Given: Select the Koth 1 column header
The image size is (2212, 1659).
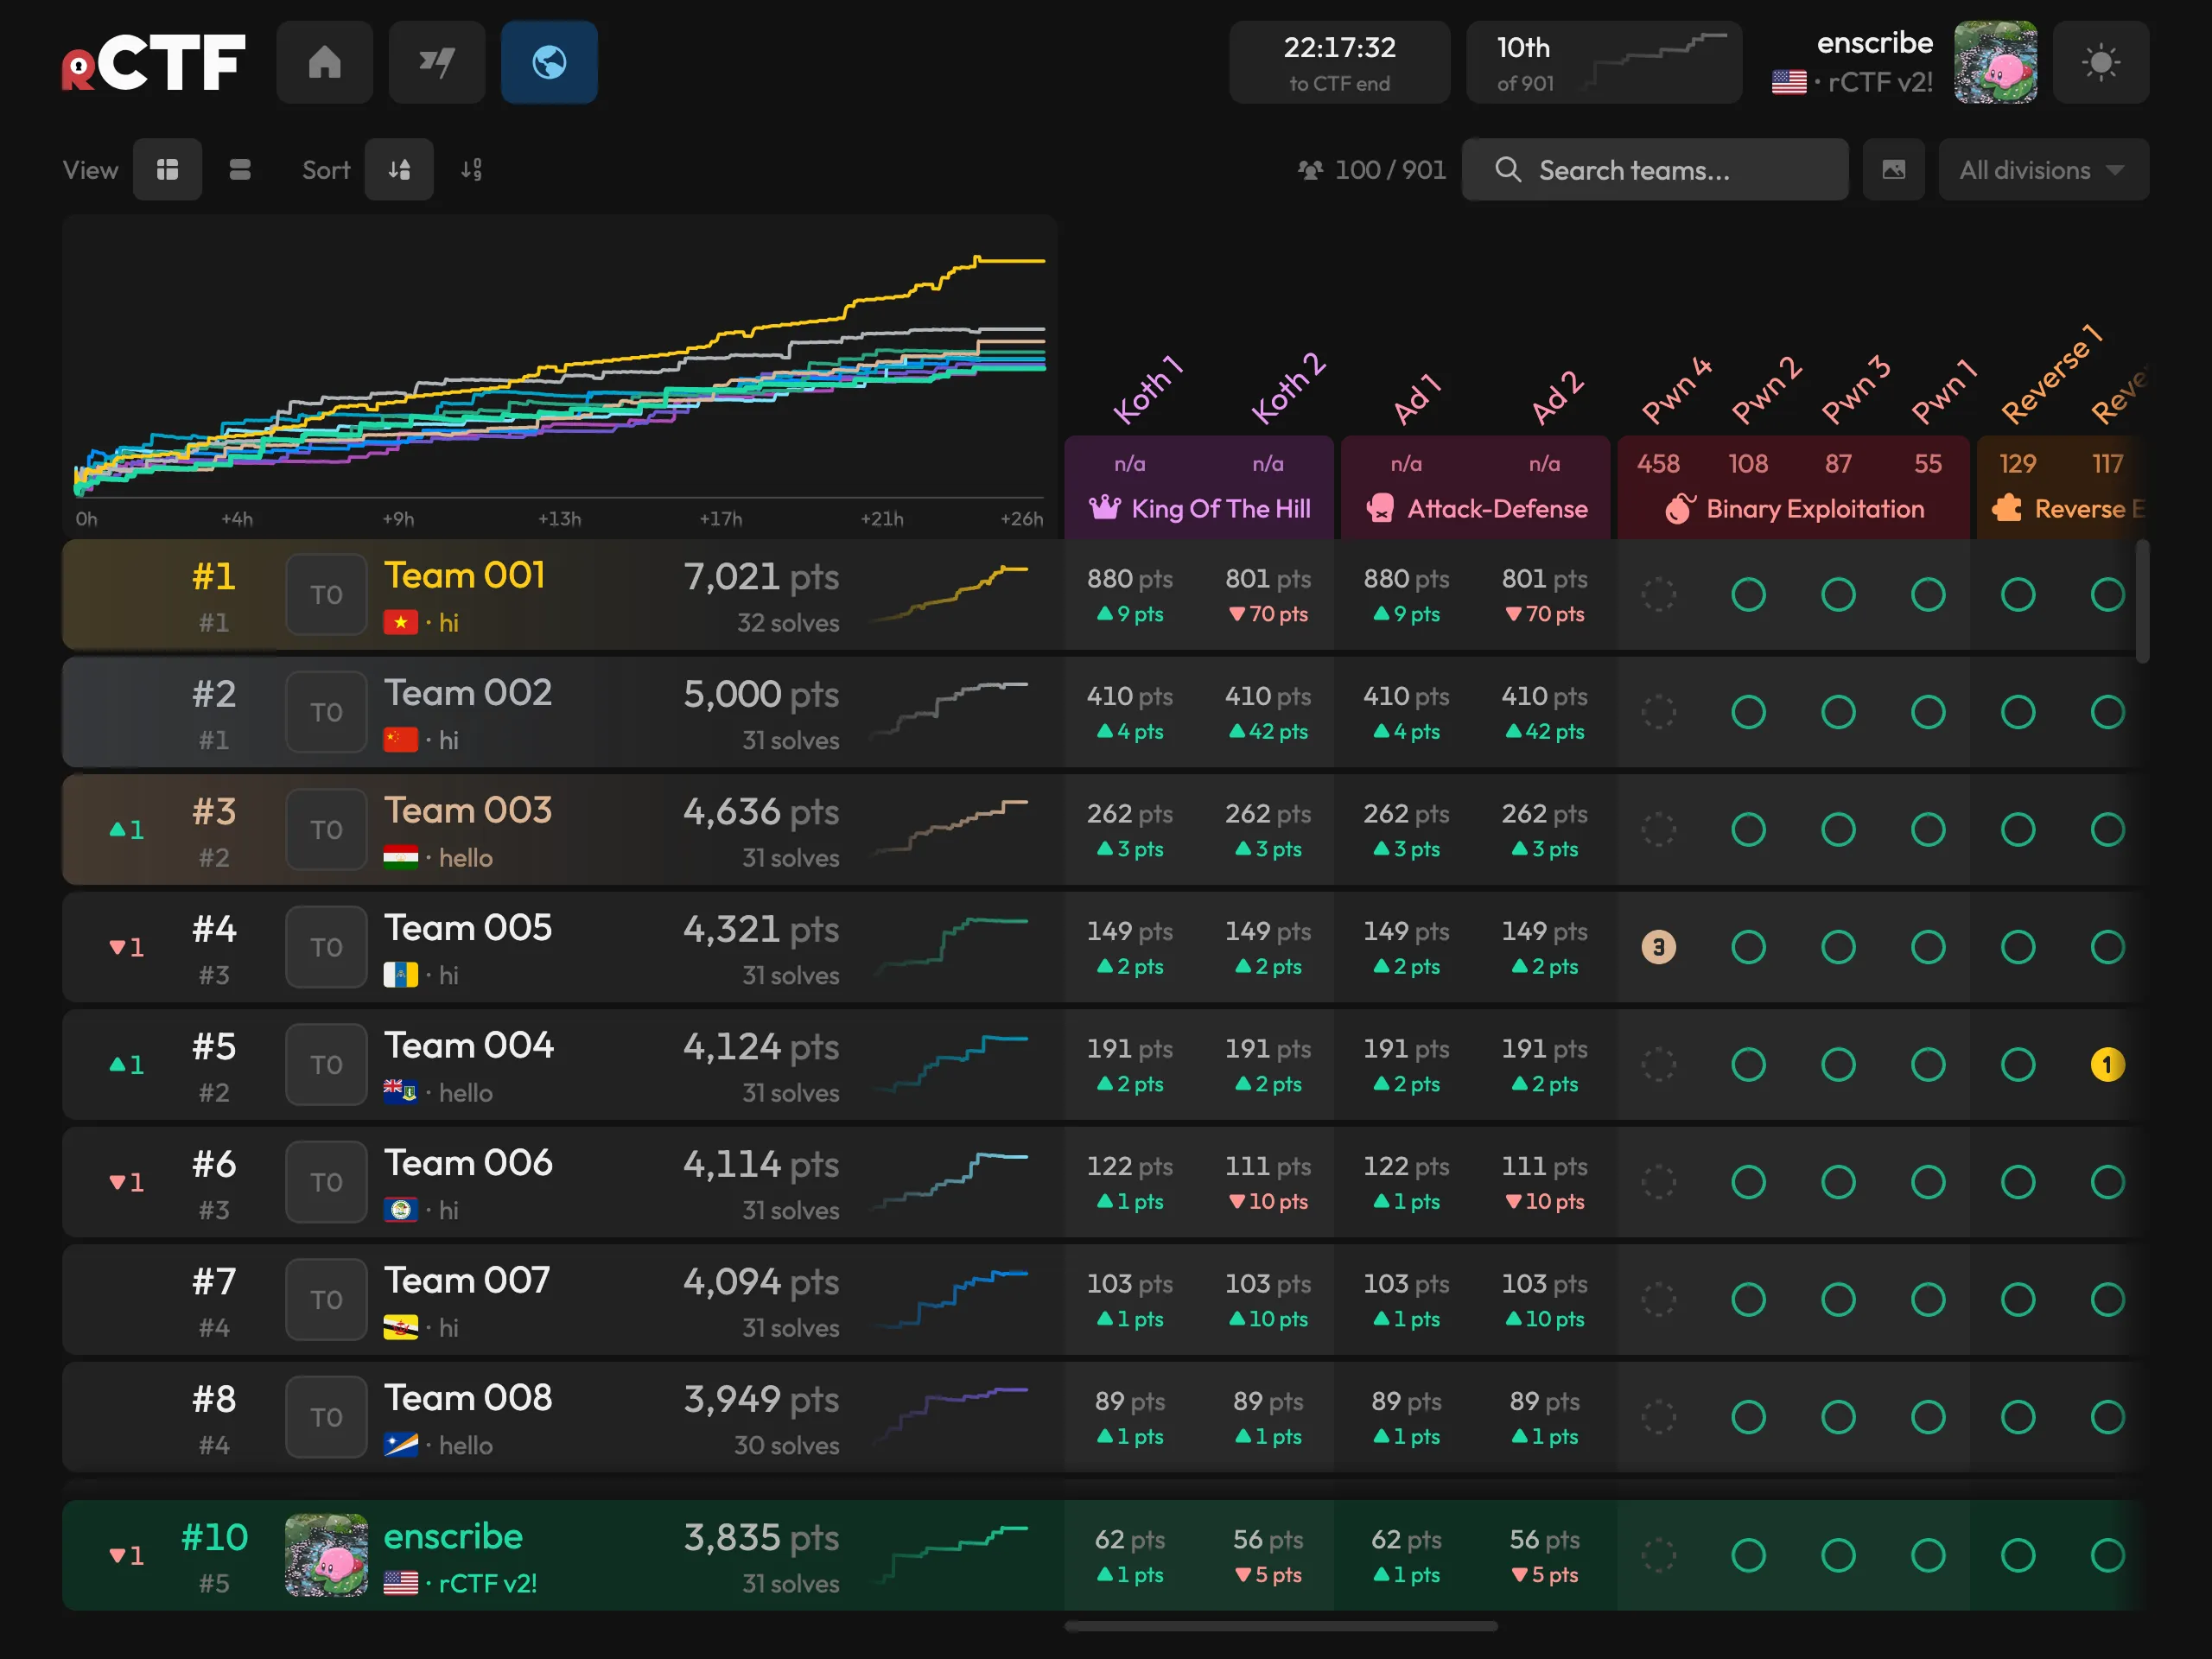Looking at the screenshot, I should [x=1148, y=389].
